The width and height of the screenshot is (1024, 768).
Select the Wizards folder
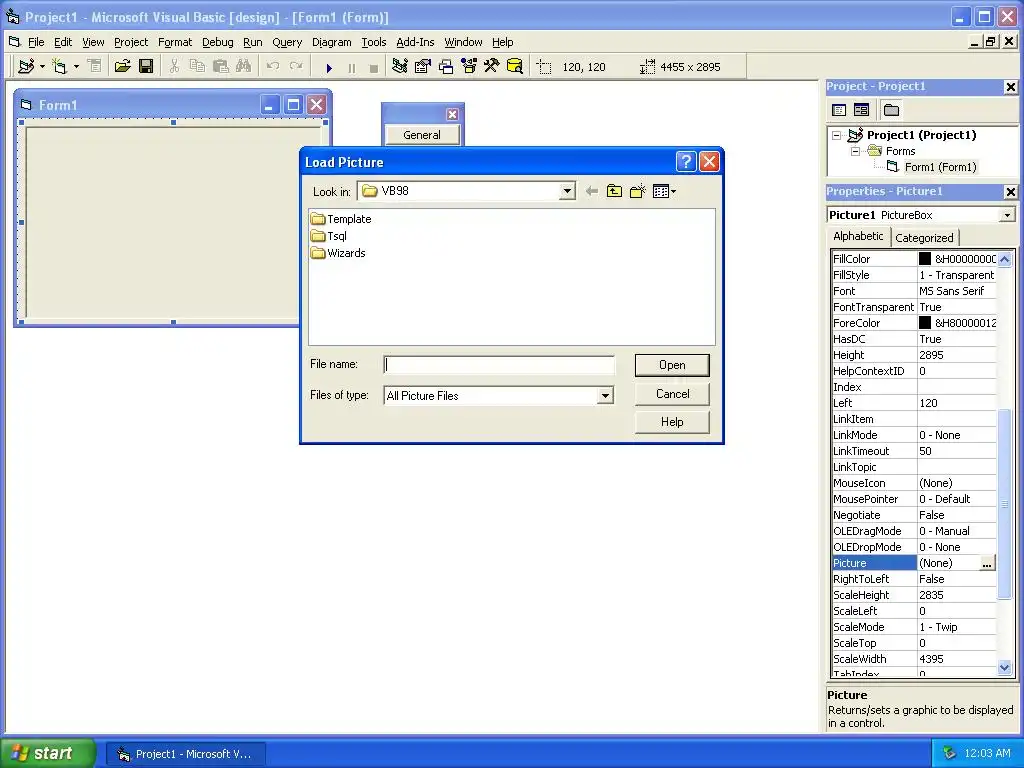click(x=338, y=253)
